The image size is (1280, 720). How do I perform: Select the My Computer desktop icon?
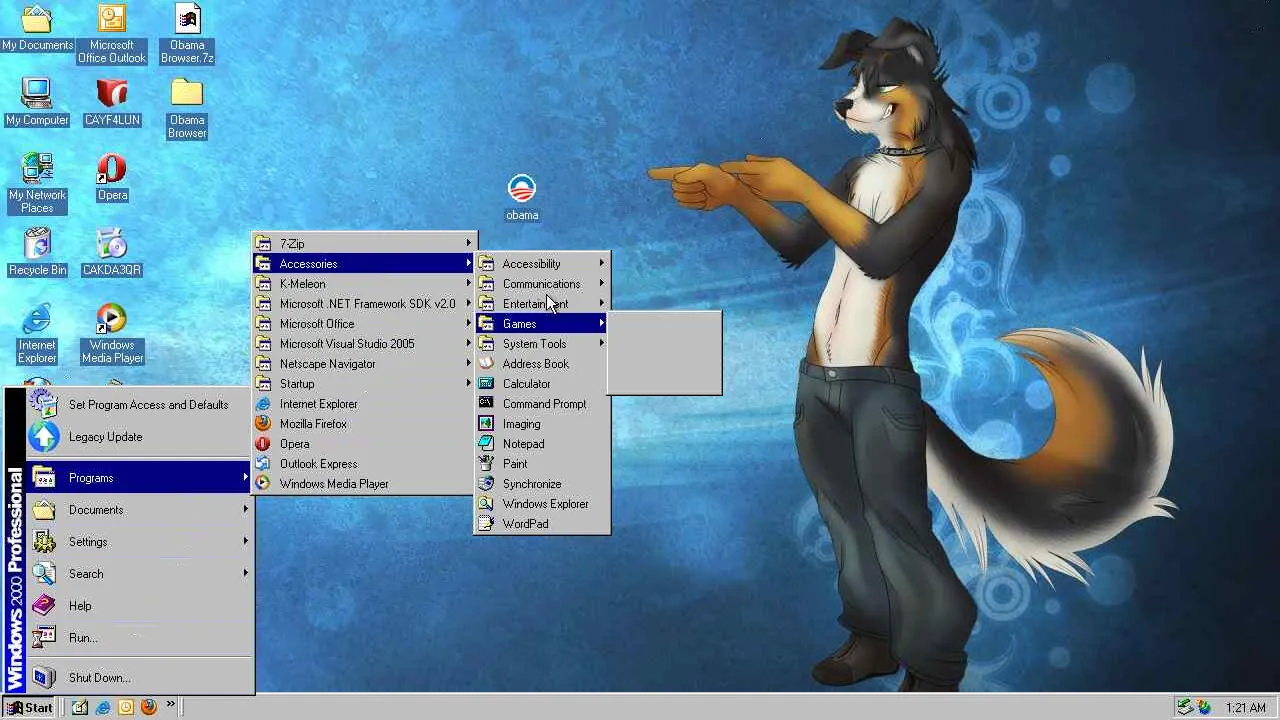[x=37, y=102]
